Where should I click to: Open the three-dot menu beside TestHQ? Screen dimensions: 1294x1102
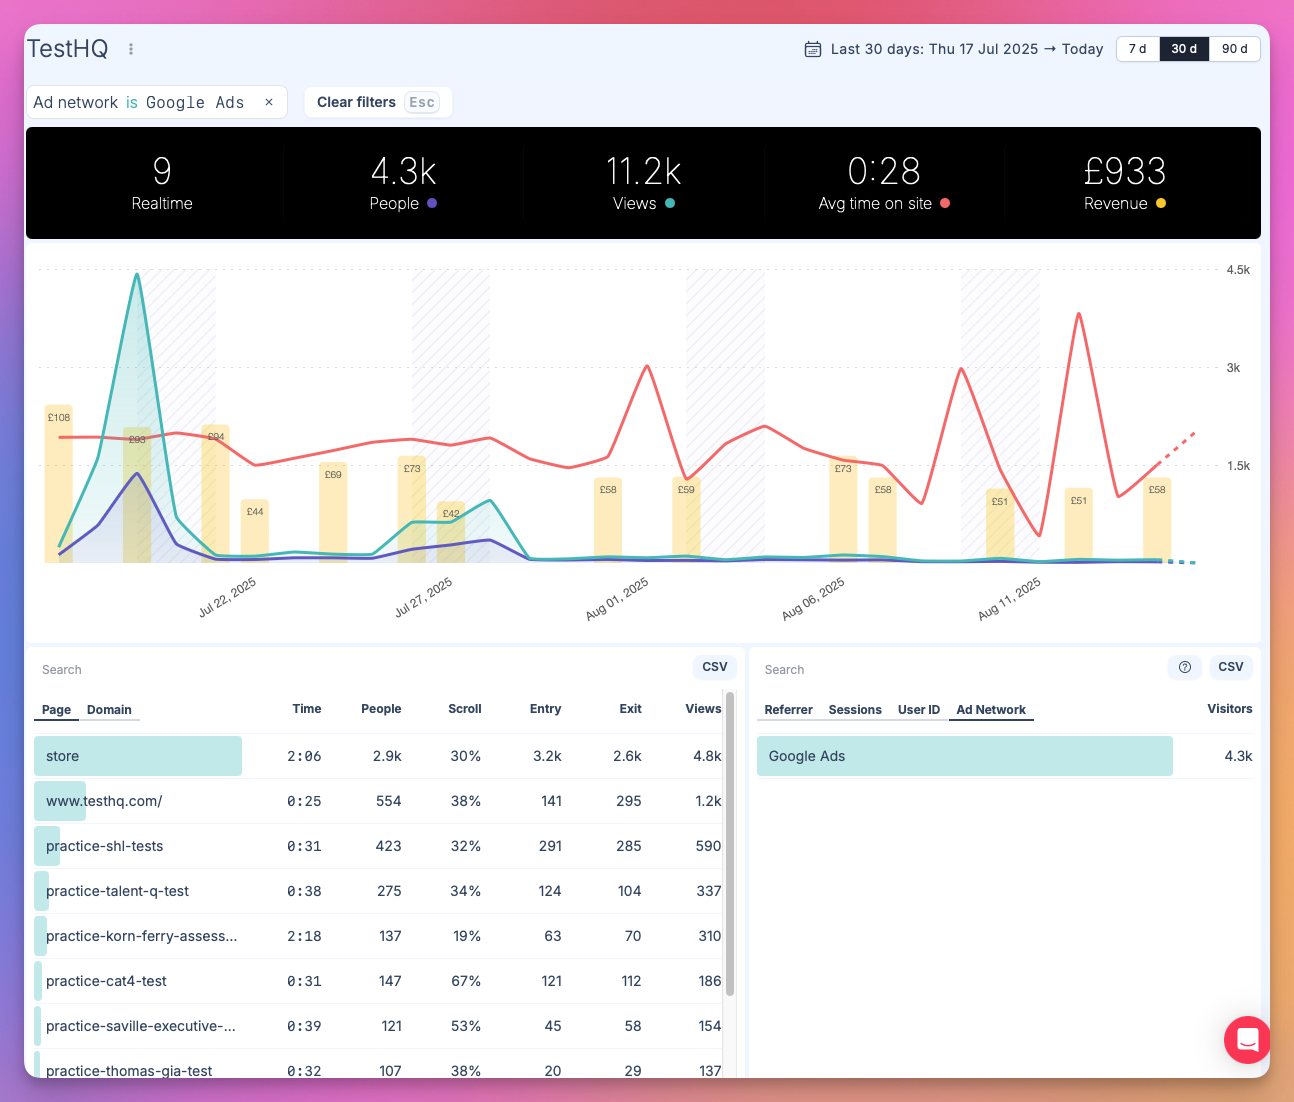[x=131, y=49]
